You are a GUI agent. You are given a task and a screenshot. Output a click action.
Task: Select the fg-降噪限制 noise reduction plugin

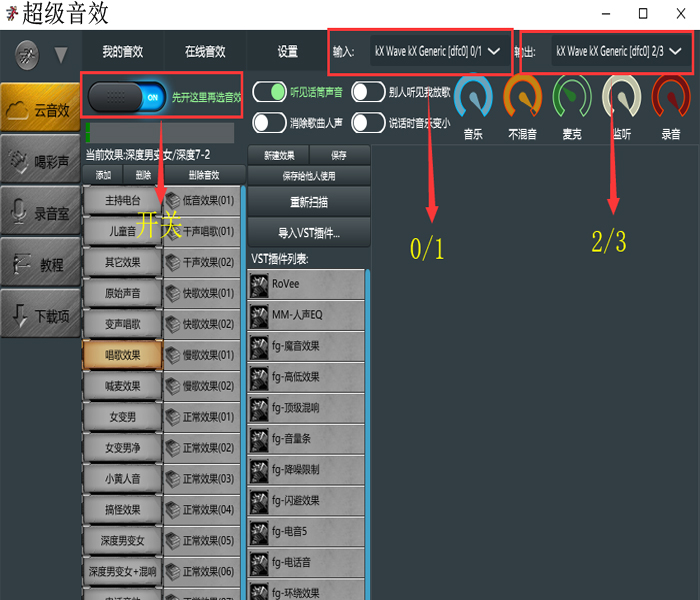tap(306, 470)
